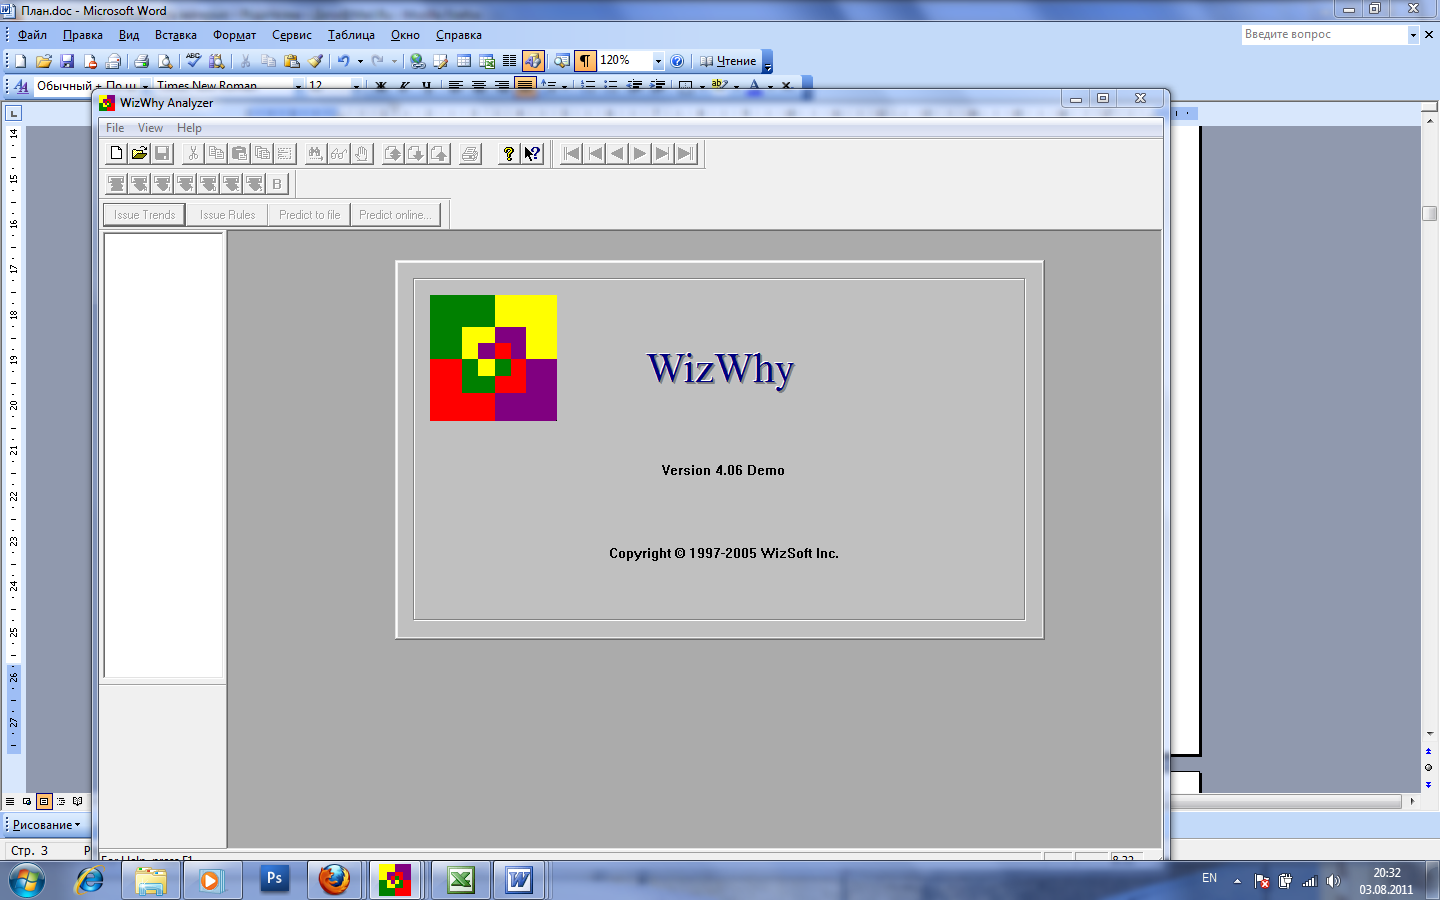This screenshot has height=900, width=1440.
Task: Click the Save diskette icon in WizWhy
Action: coord(162,153)
